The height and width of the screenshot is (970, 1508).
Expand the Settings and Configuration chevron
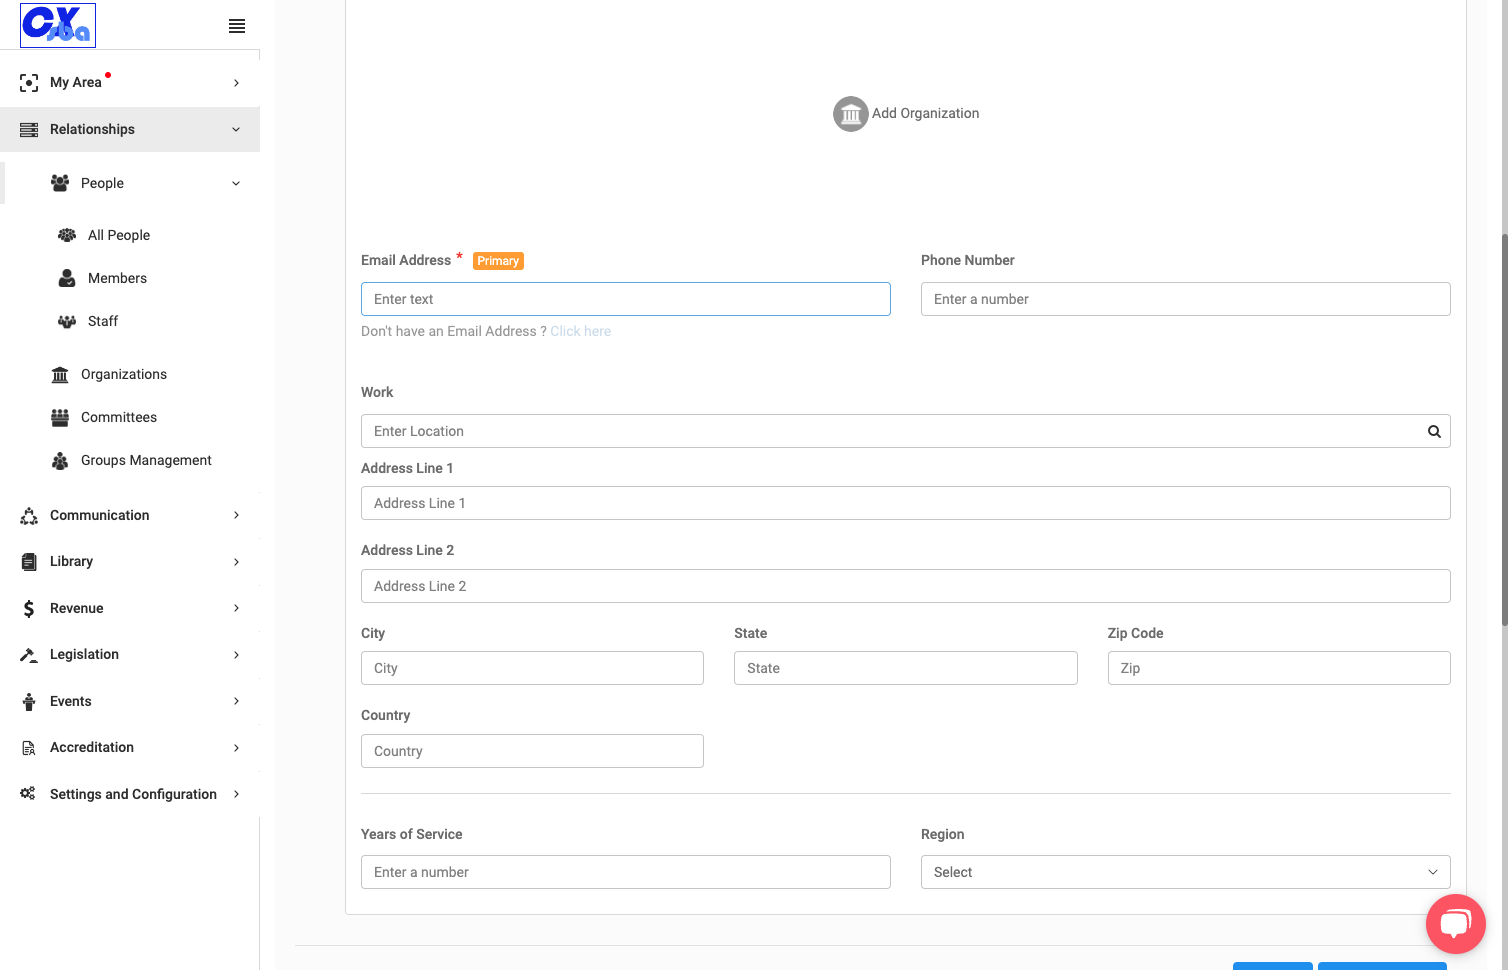pos(236,794)
